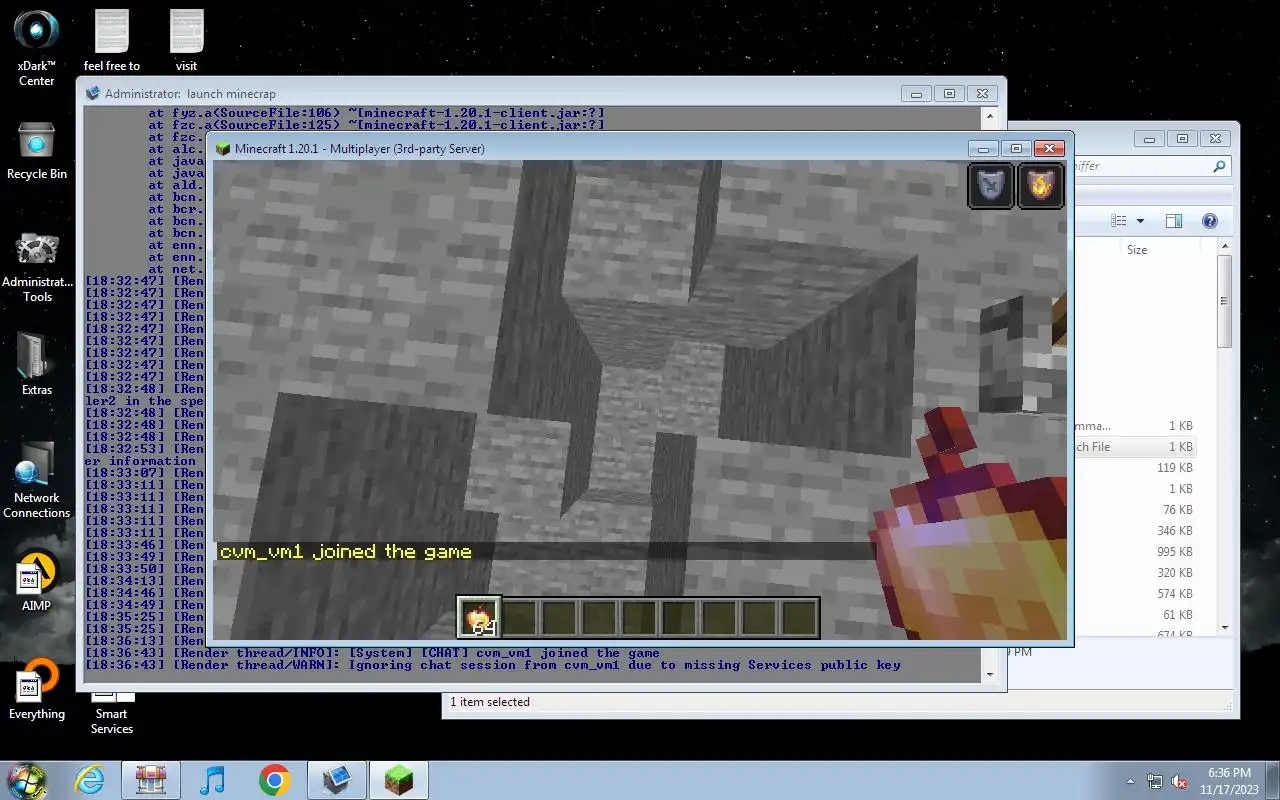Image resolution: width=1280 pixels, height=800 pixels.
Task: Select Administrative Tools desktop shortcut
Action: [37, 268]
